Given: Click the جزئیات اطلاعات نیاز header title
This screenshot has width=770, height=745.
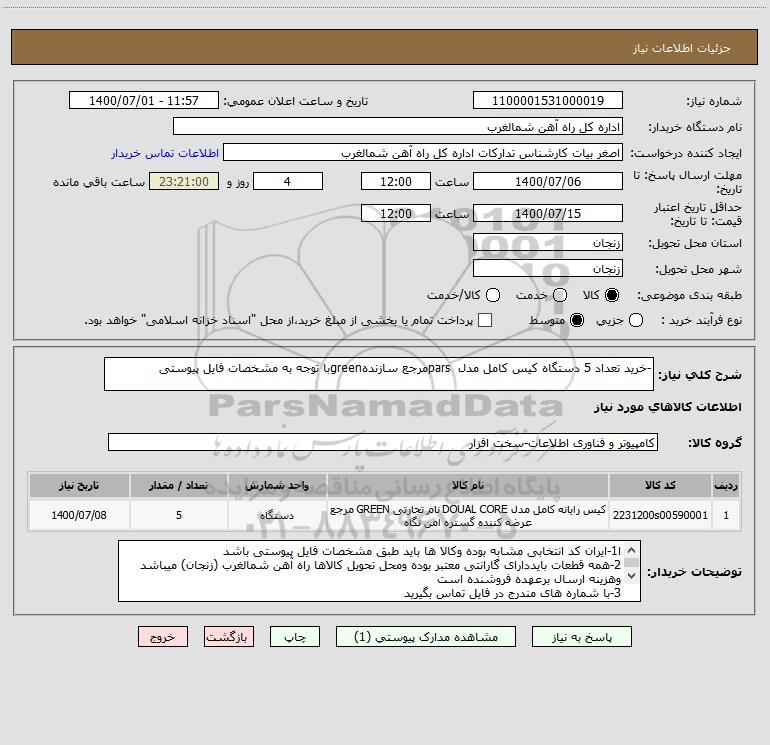Looking at the screenshot, I should (682, 48).
